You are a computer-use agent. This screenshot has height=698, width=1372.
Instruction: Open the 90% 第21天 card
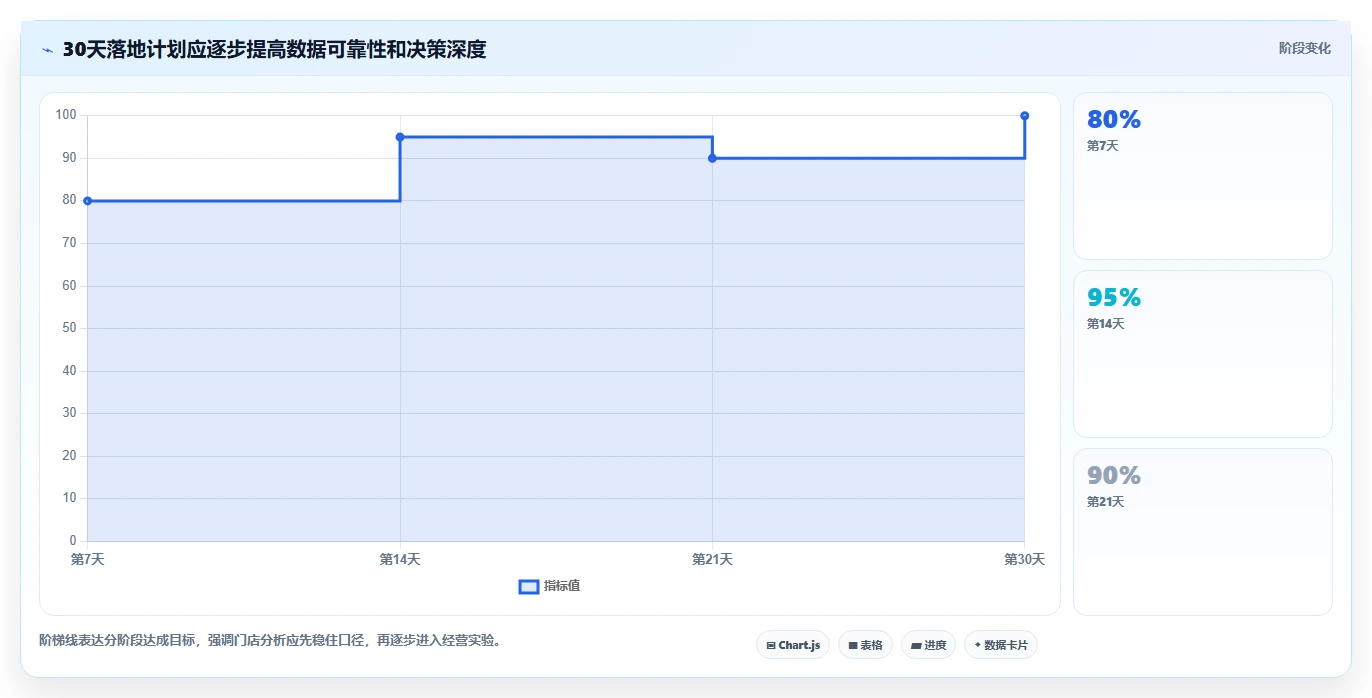click(1203, 532)
